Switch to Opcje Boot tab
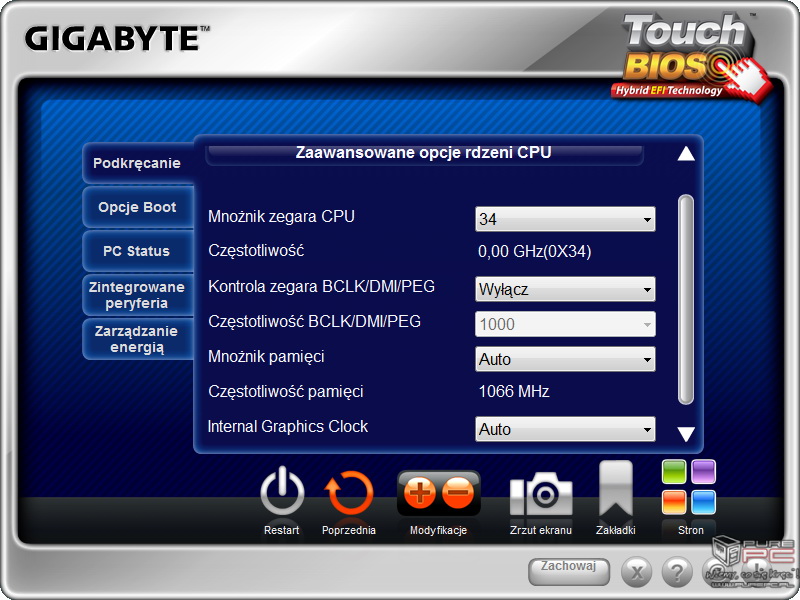This screenshot has height=600, width=800. tap(137, 207)
